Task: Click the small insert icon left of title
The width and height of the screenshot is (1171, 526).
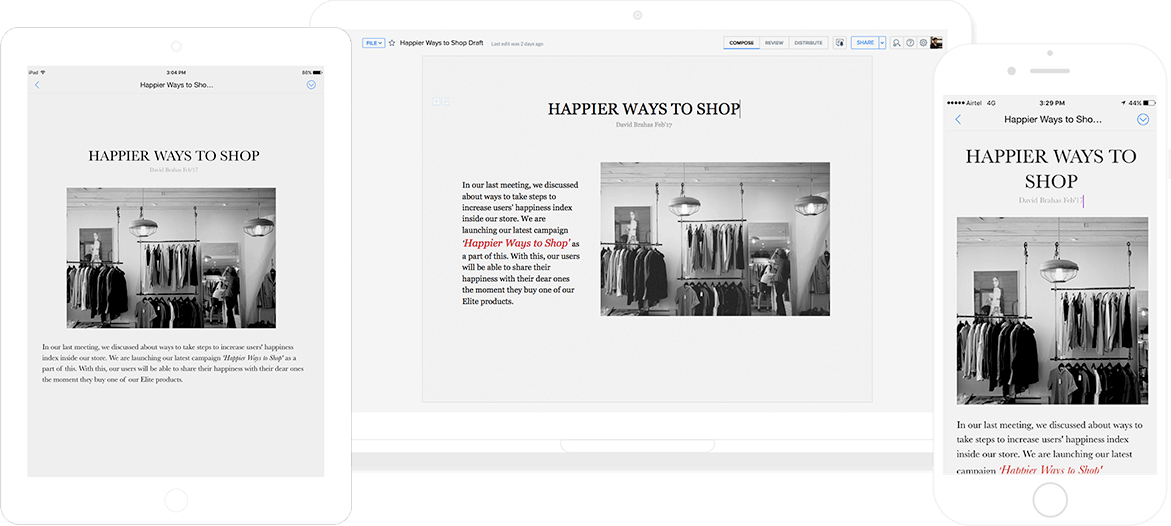Action: pyautogui.click(x=436, y=102)
